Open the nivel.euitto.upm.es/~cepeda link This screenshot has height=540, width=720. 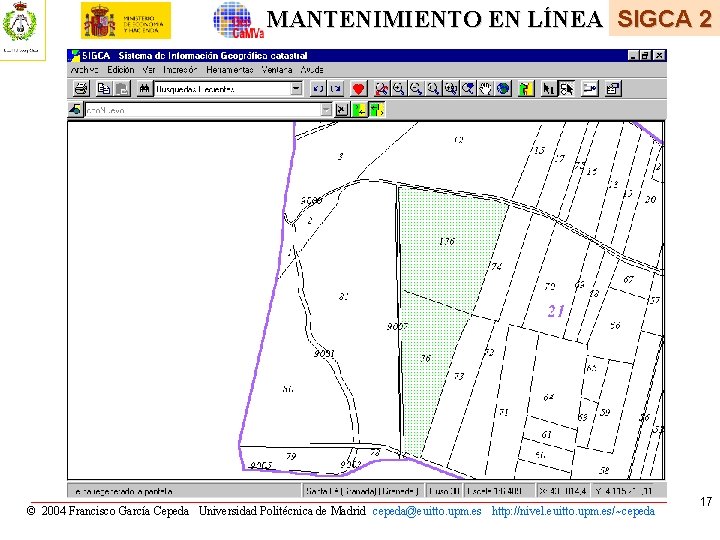pyautogui.click(x=573, y=511)
